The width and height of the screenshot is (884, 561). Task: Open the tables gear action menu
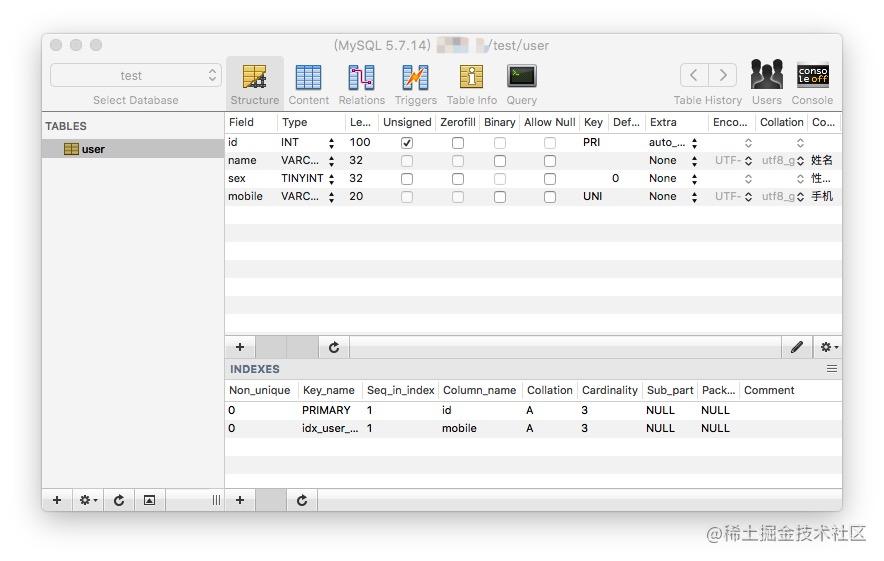(88, 500)
